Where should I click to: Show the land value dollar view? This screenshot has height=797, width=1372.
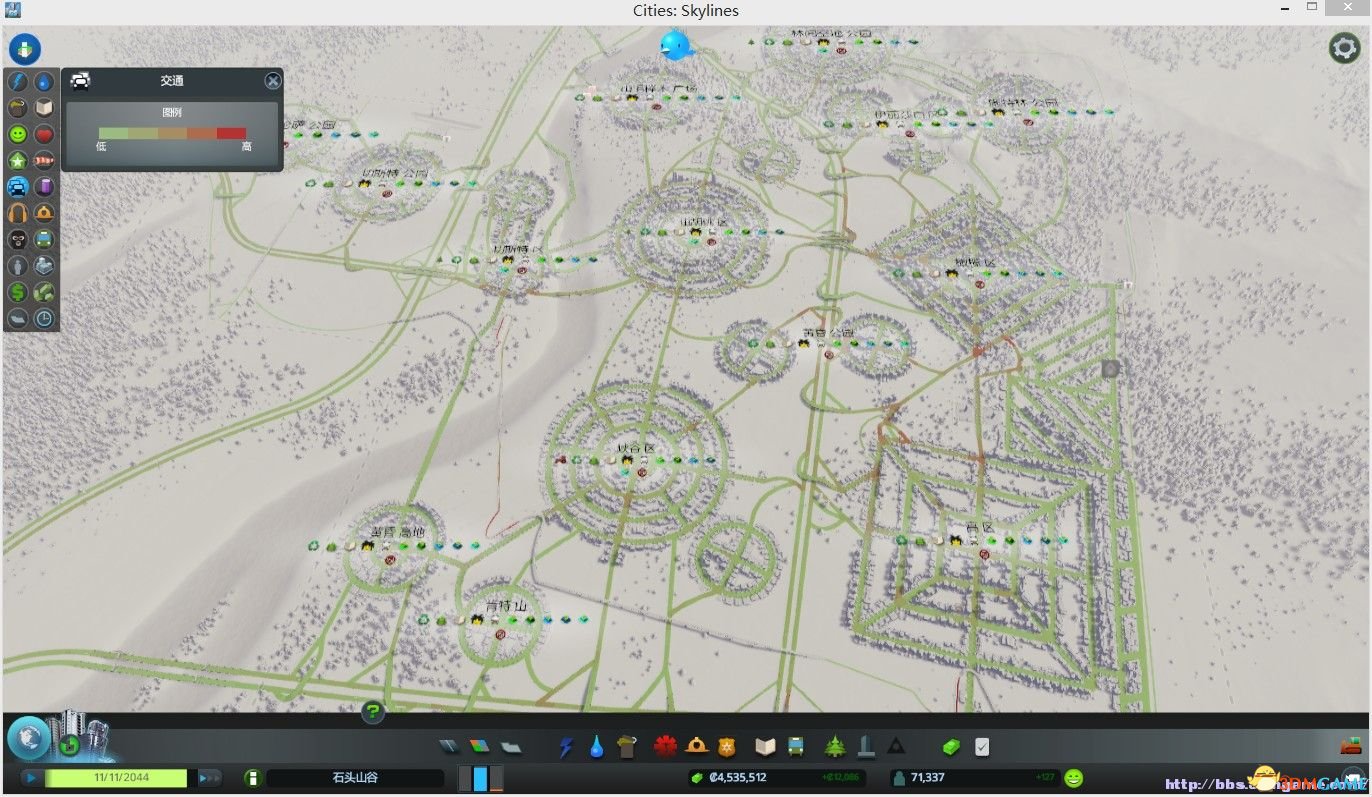pyautogui.click(x=18, y=292)
